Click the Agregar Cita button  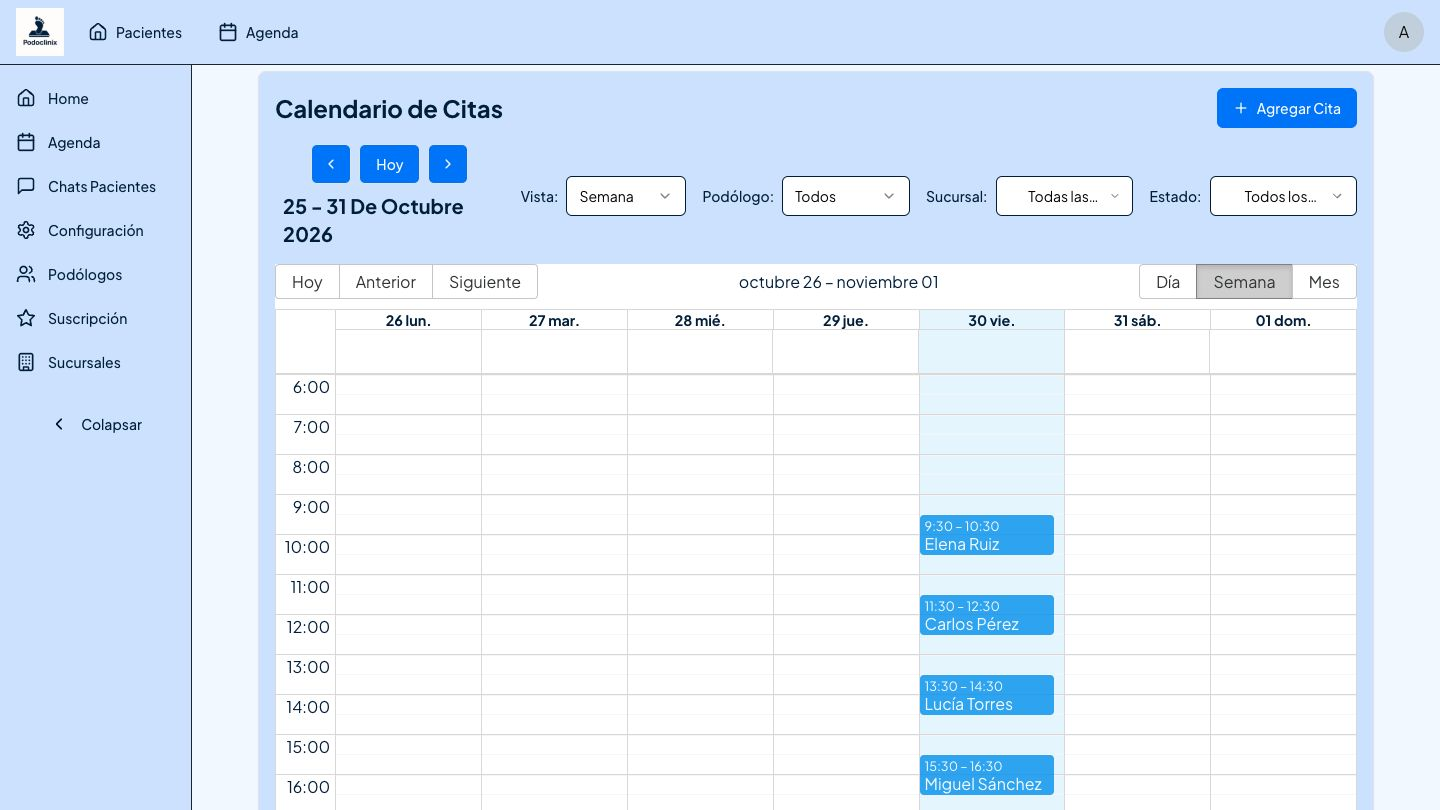coord(1287,108)
